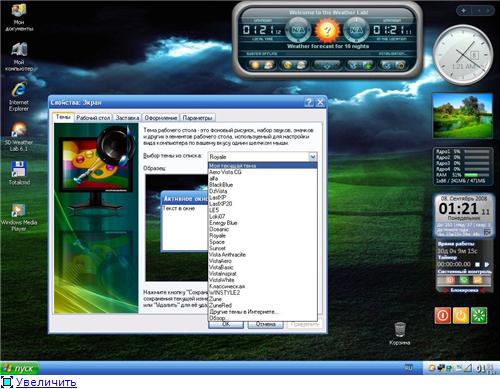The width and height of the screenshot is (500, 389).
Task: Choose the Aero Vista CG theme
Action: pyautogui.click(x=225, y=172)
